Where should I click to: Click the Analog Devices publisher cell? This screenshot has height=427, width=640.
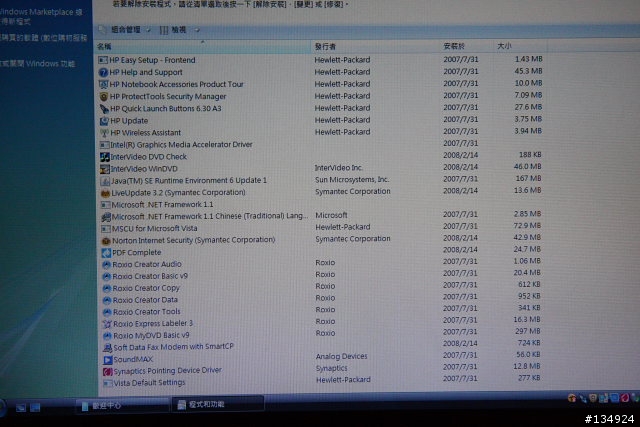coord(342,356)
